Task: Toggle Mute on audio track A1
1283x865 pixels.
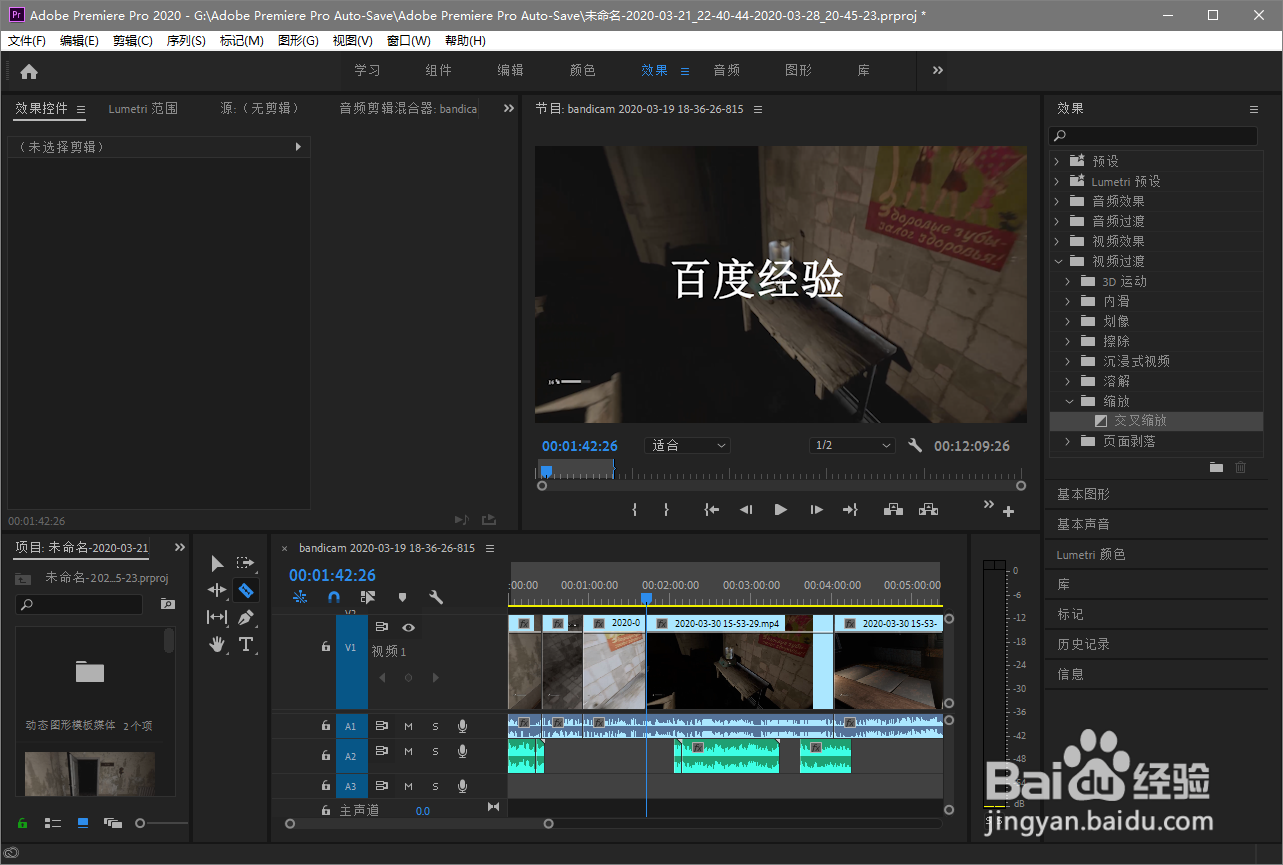Action: pyautogui.click(x=408, y=725)
